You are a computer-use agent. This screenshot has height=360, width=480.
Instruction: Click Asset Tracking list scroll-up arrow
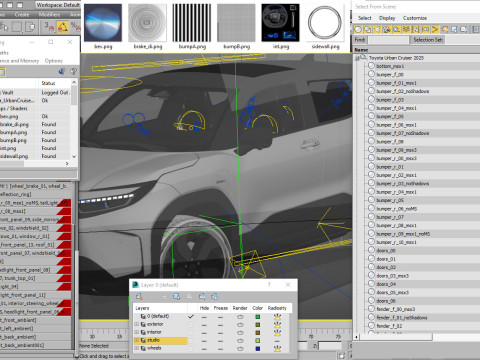pyautogui.click(x=74, y=82)
